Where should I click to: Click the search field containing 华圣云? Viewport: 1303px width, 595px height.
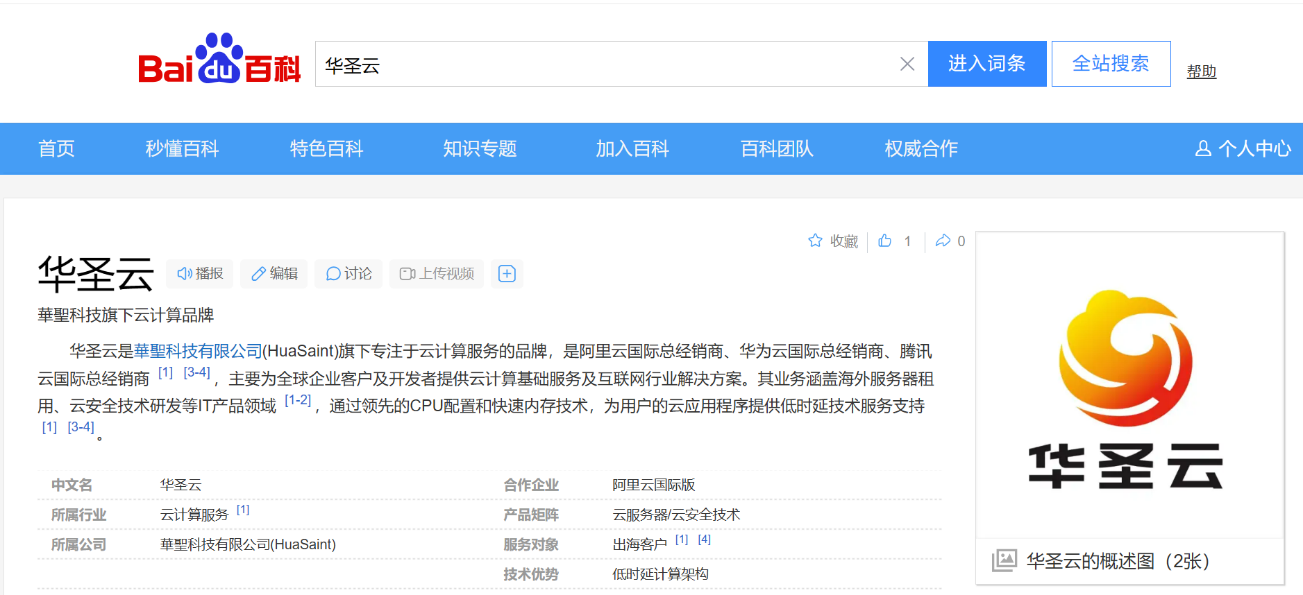(600, 64)
